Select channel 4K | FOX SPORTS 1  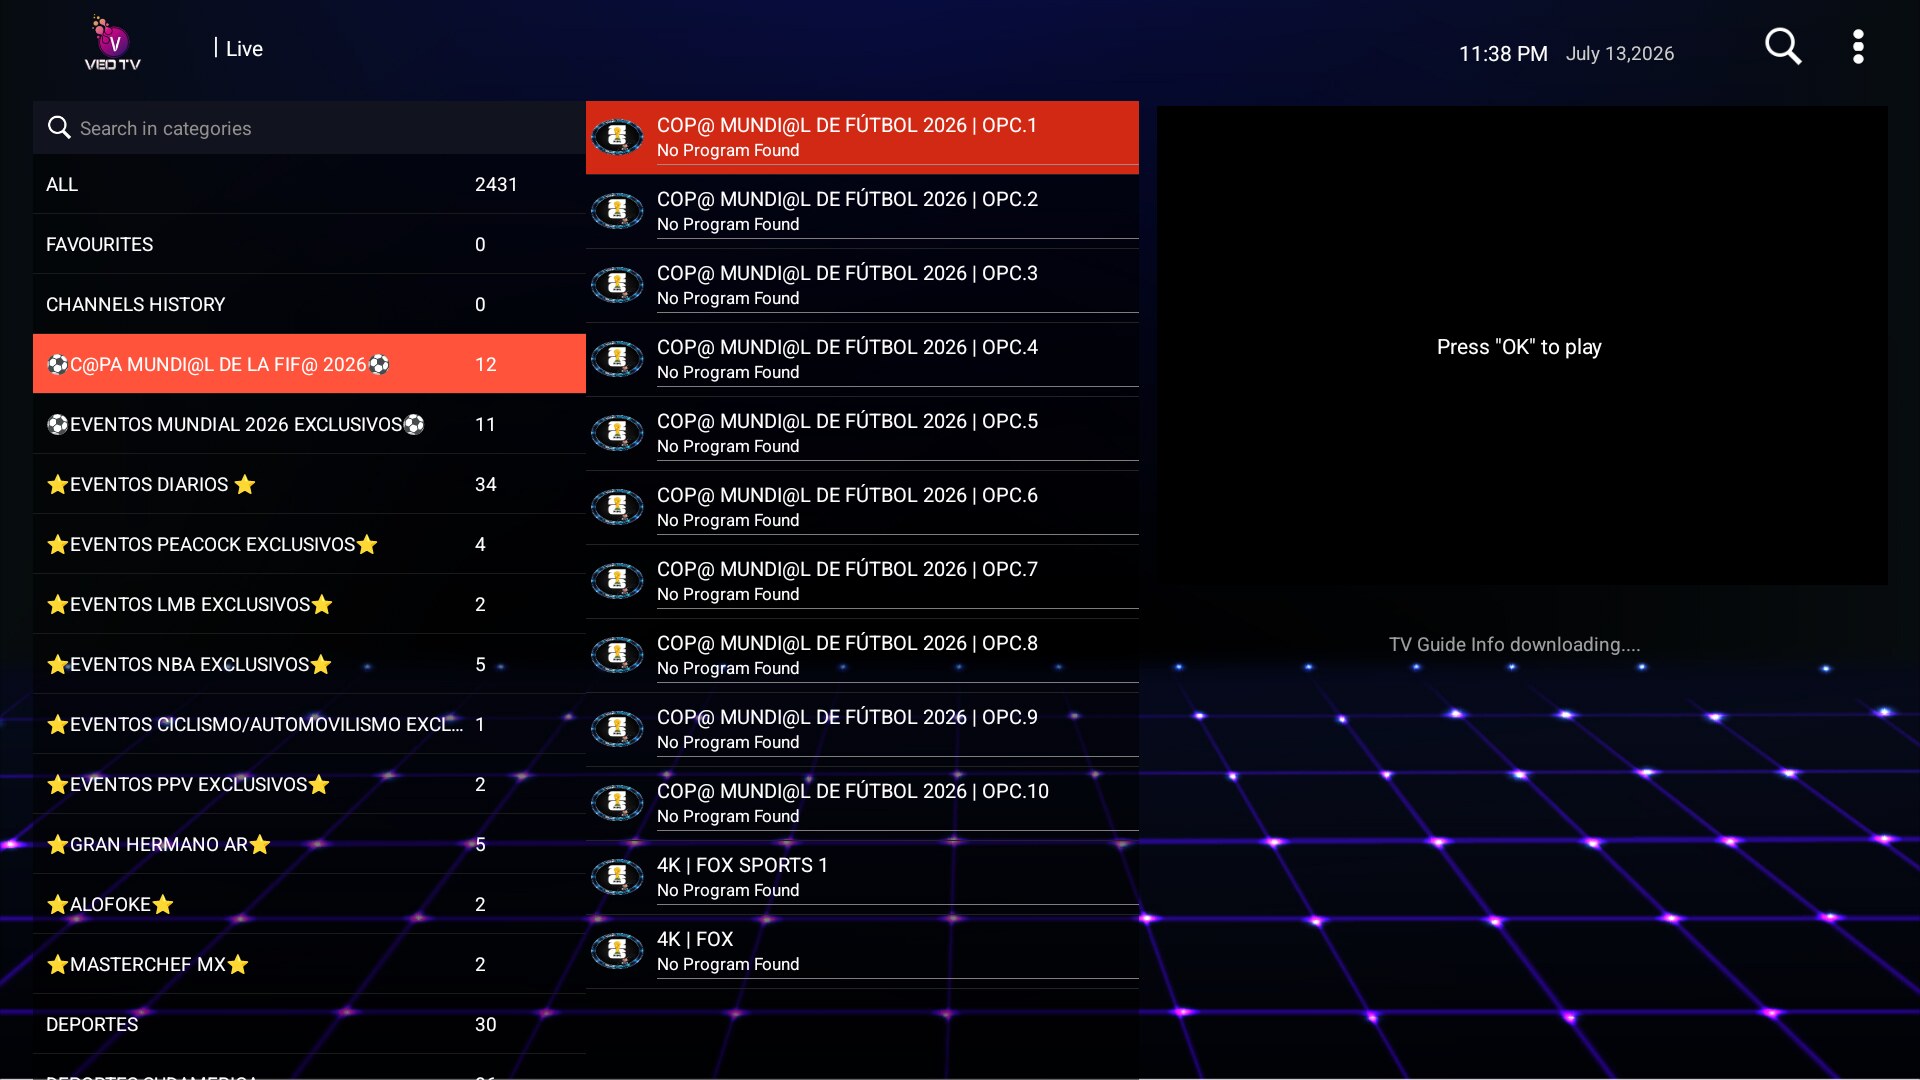pyautogui.click(x=862, y=877)
